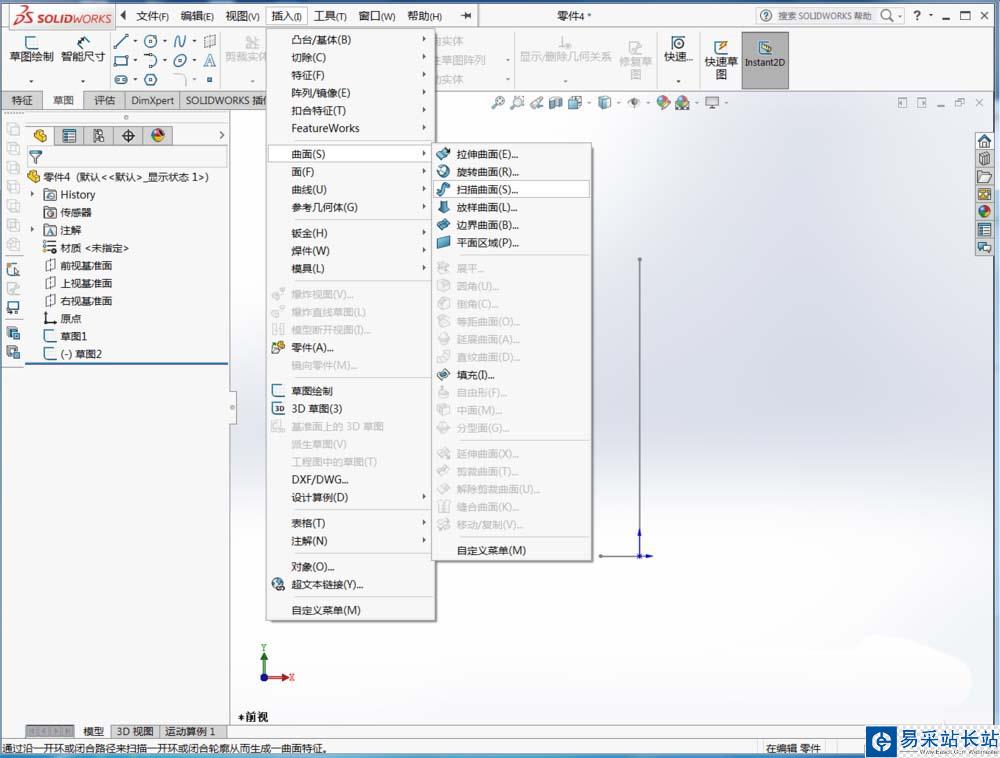
Task: Select the Arc sketch tool
Action: tap(151, 61)
